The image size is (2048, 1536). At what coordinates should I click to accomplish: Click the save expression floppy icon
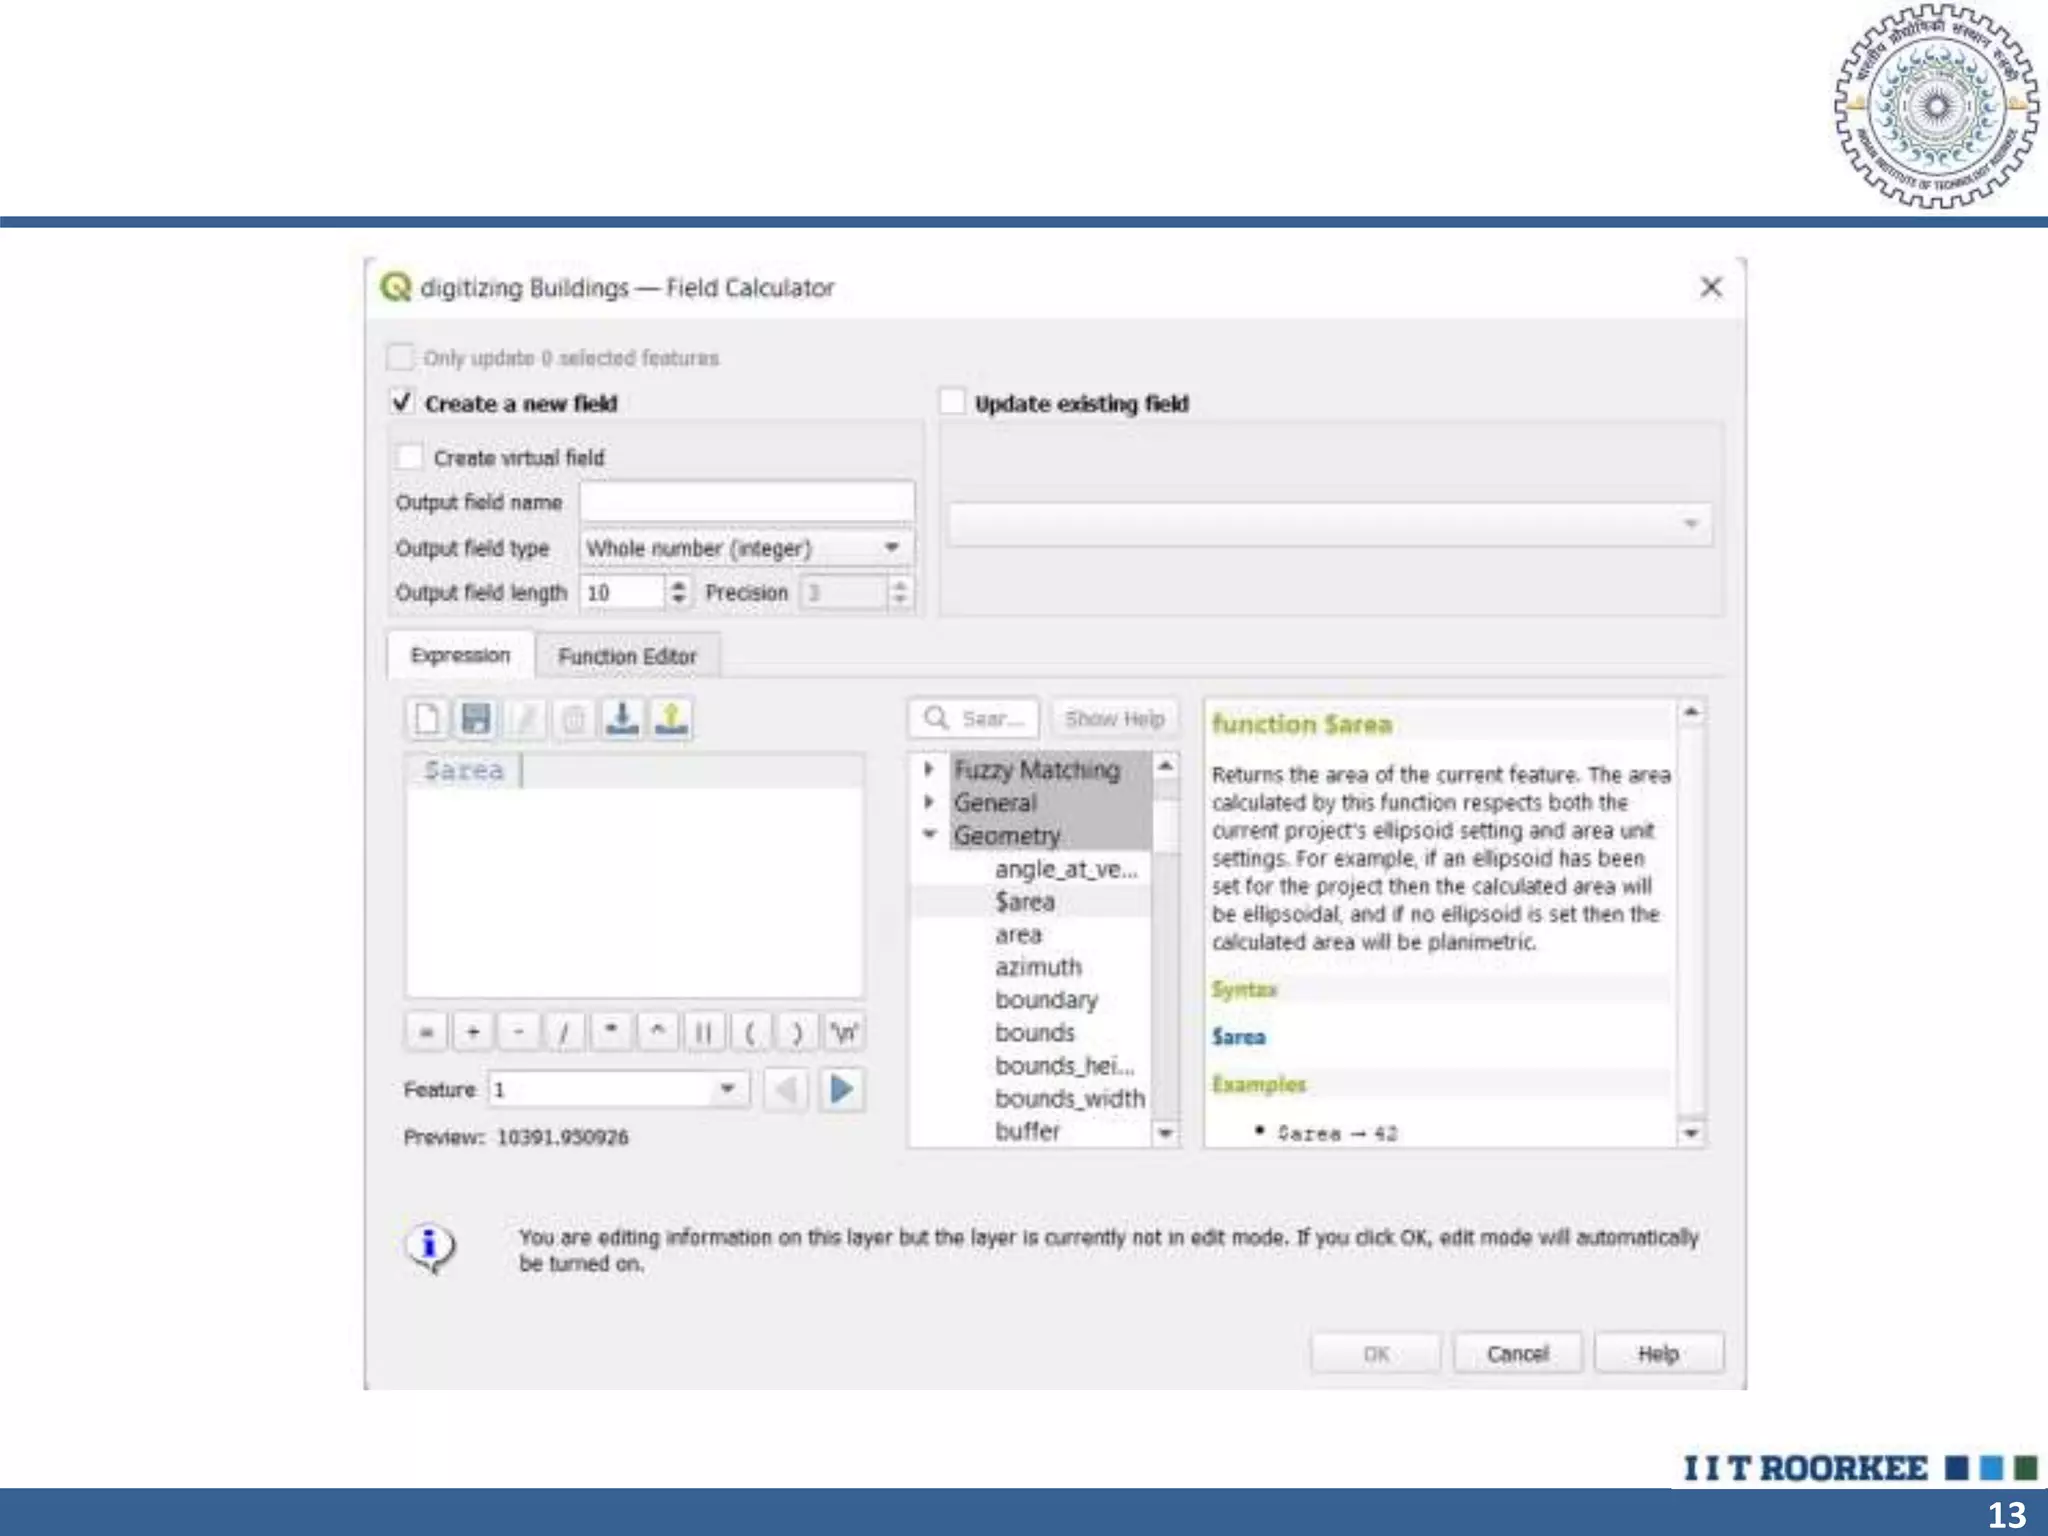[476, 719]
